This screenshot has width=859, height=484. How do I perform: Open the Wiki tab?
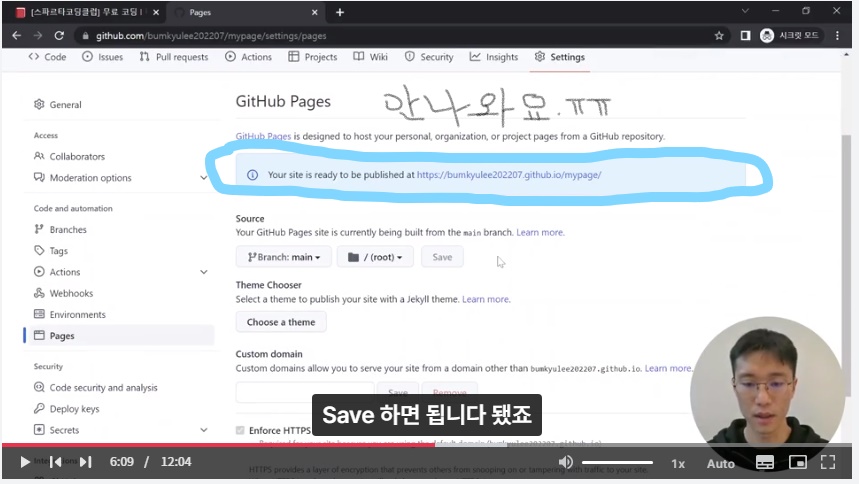[x=370, y=57]
